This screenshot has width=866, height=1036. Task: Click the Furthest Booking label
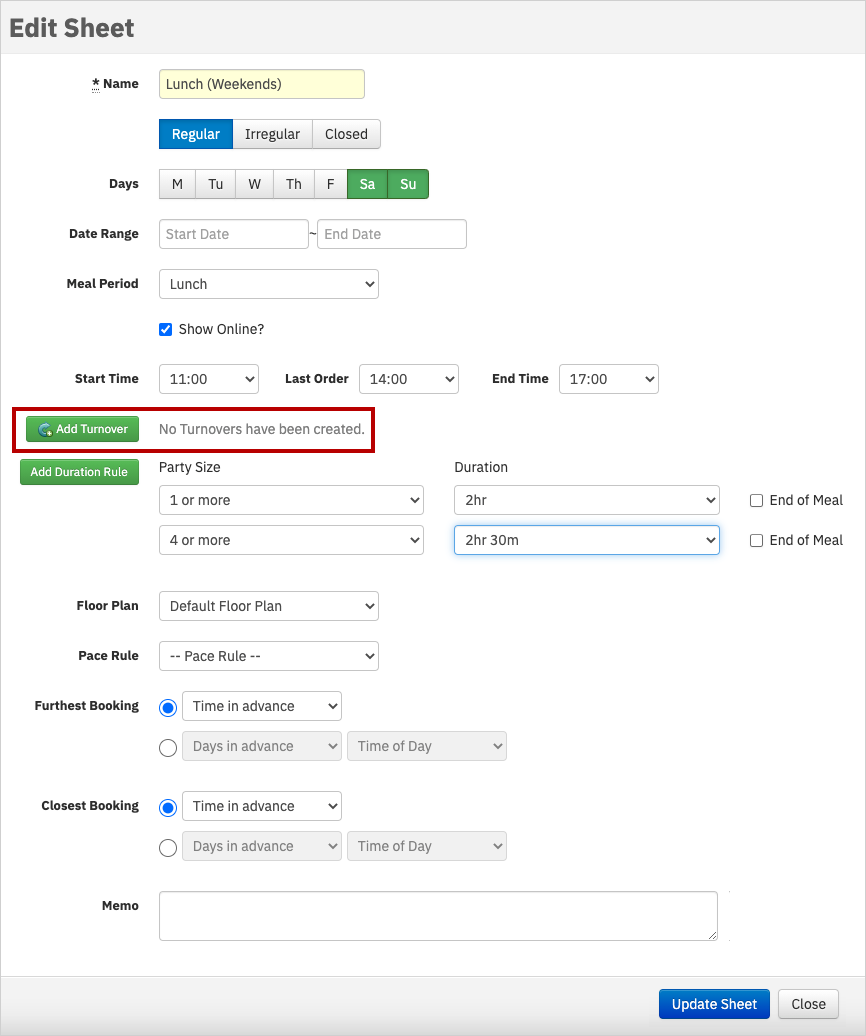pos(87,706)
